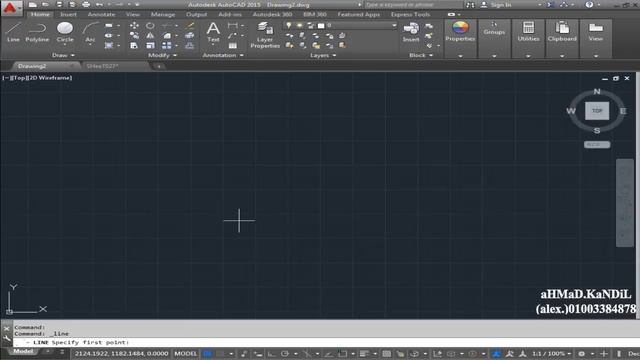This screenshot has width=640, height=360.
Task: Click the keyword search box
Action: coord(413,4)
